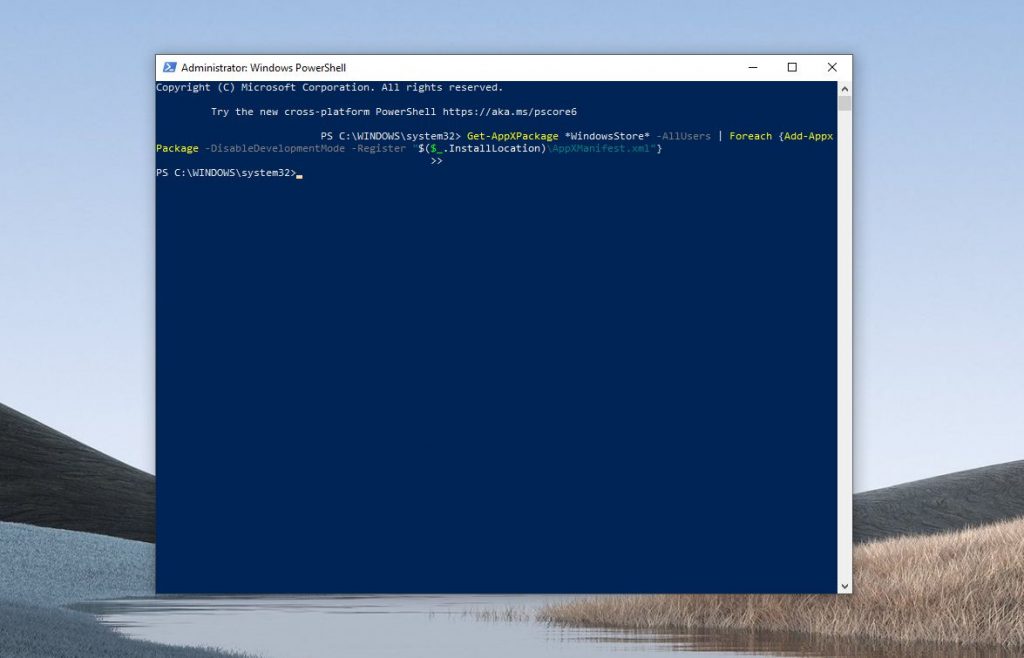
Task: Click the 'Administrator: Windows PowerShell' title text
Action: pyautogui.click(x=263, y=68)
